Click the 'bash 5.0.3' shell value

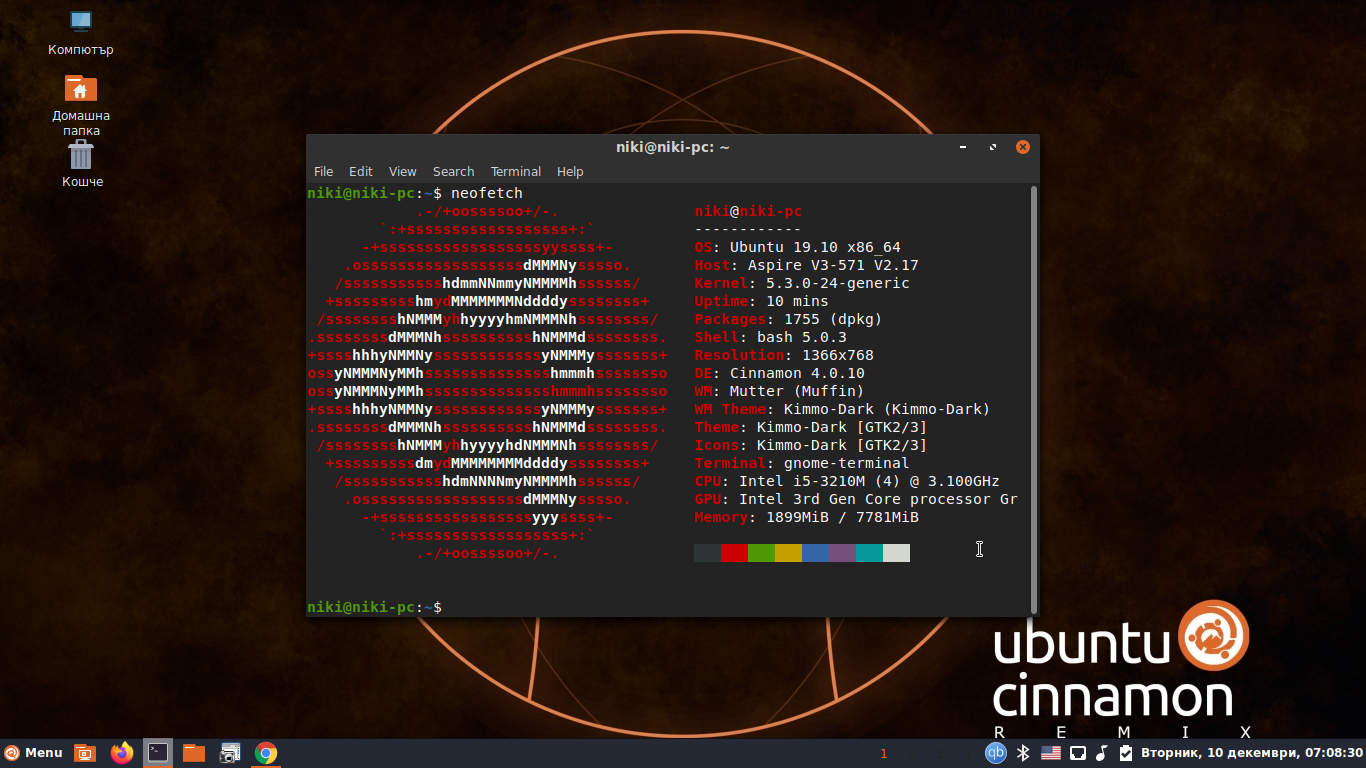point(802,337)
